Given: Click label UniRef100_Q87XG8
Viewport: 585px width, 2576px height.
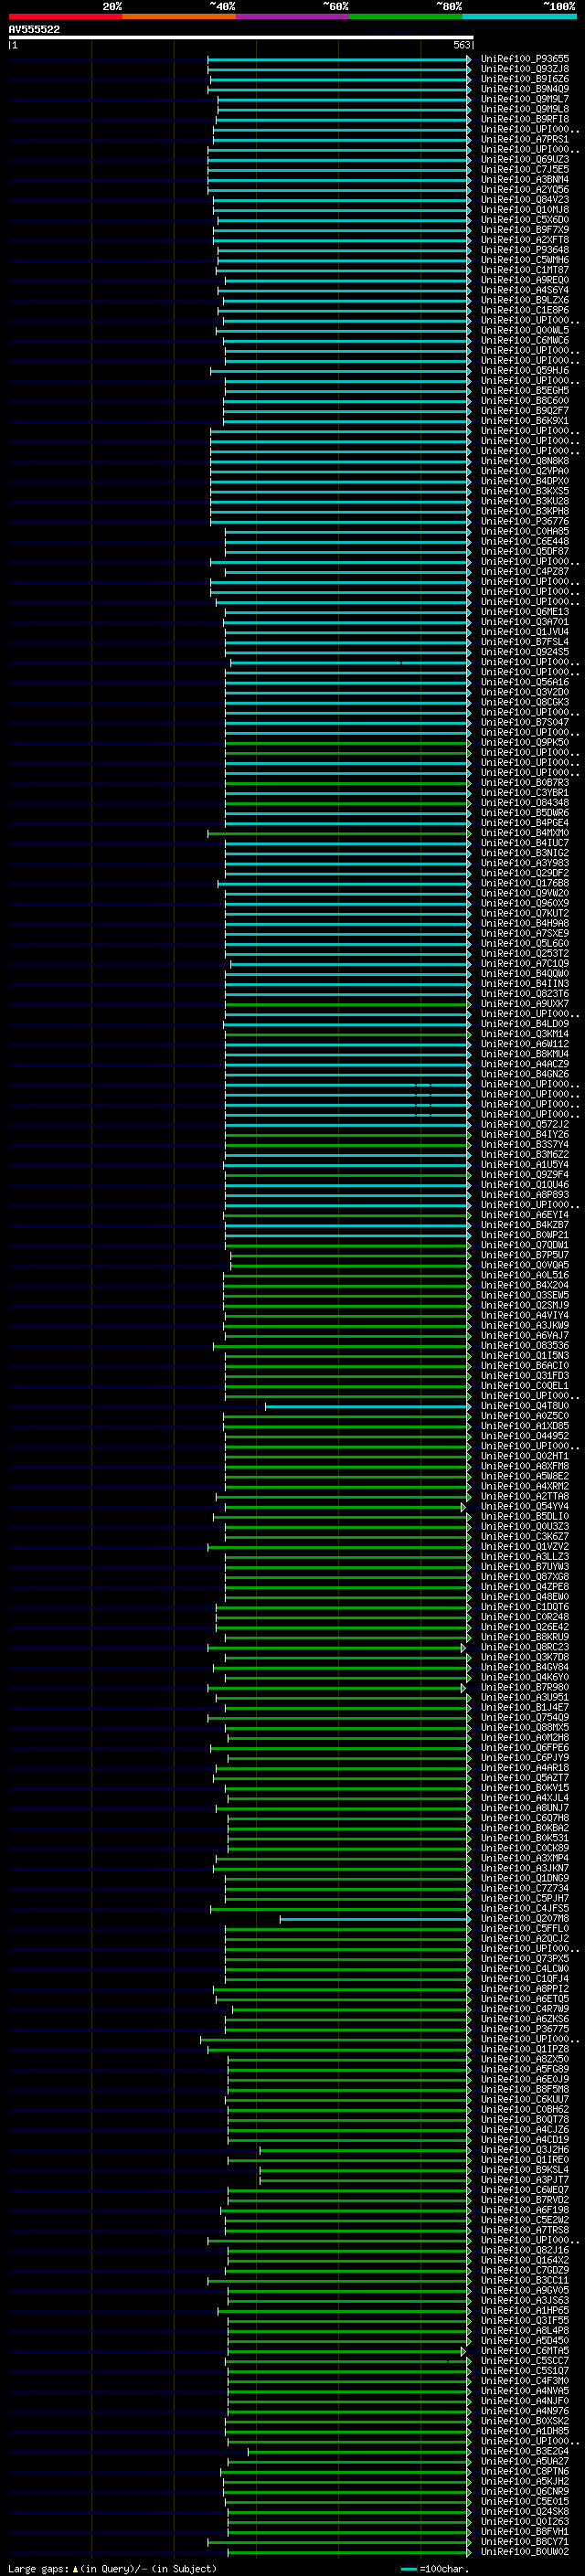Looking at the screenshot, I should point(525,1577).
